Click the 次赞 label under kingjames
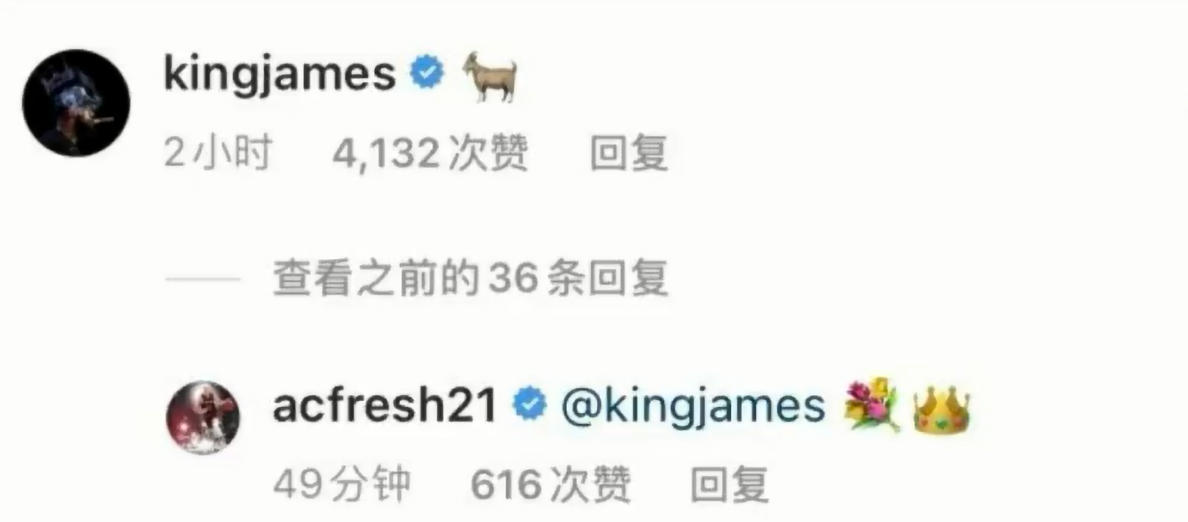Image resolution: width=1188 pixels, height=522 pixels. [487, 155]
